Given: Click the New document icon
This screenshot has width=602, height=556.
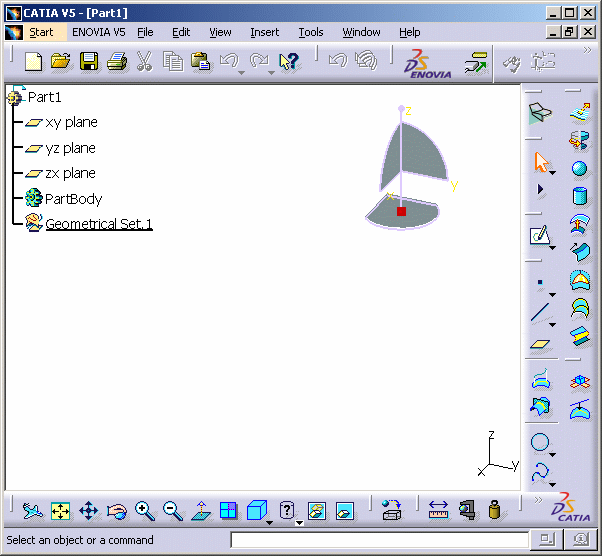Looking at the screenshot, I should 34,62.
